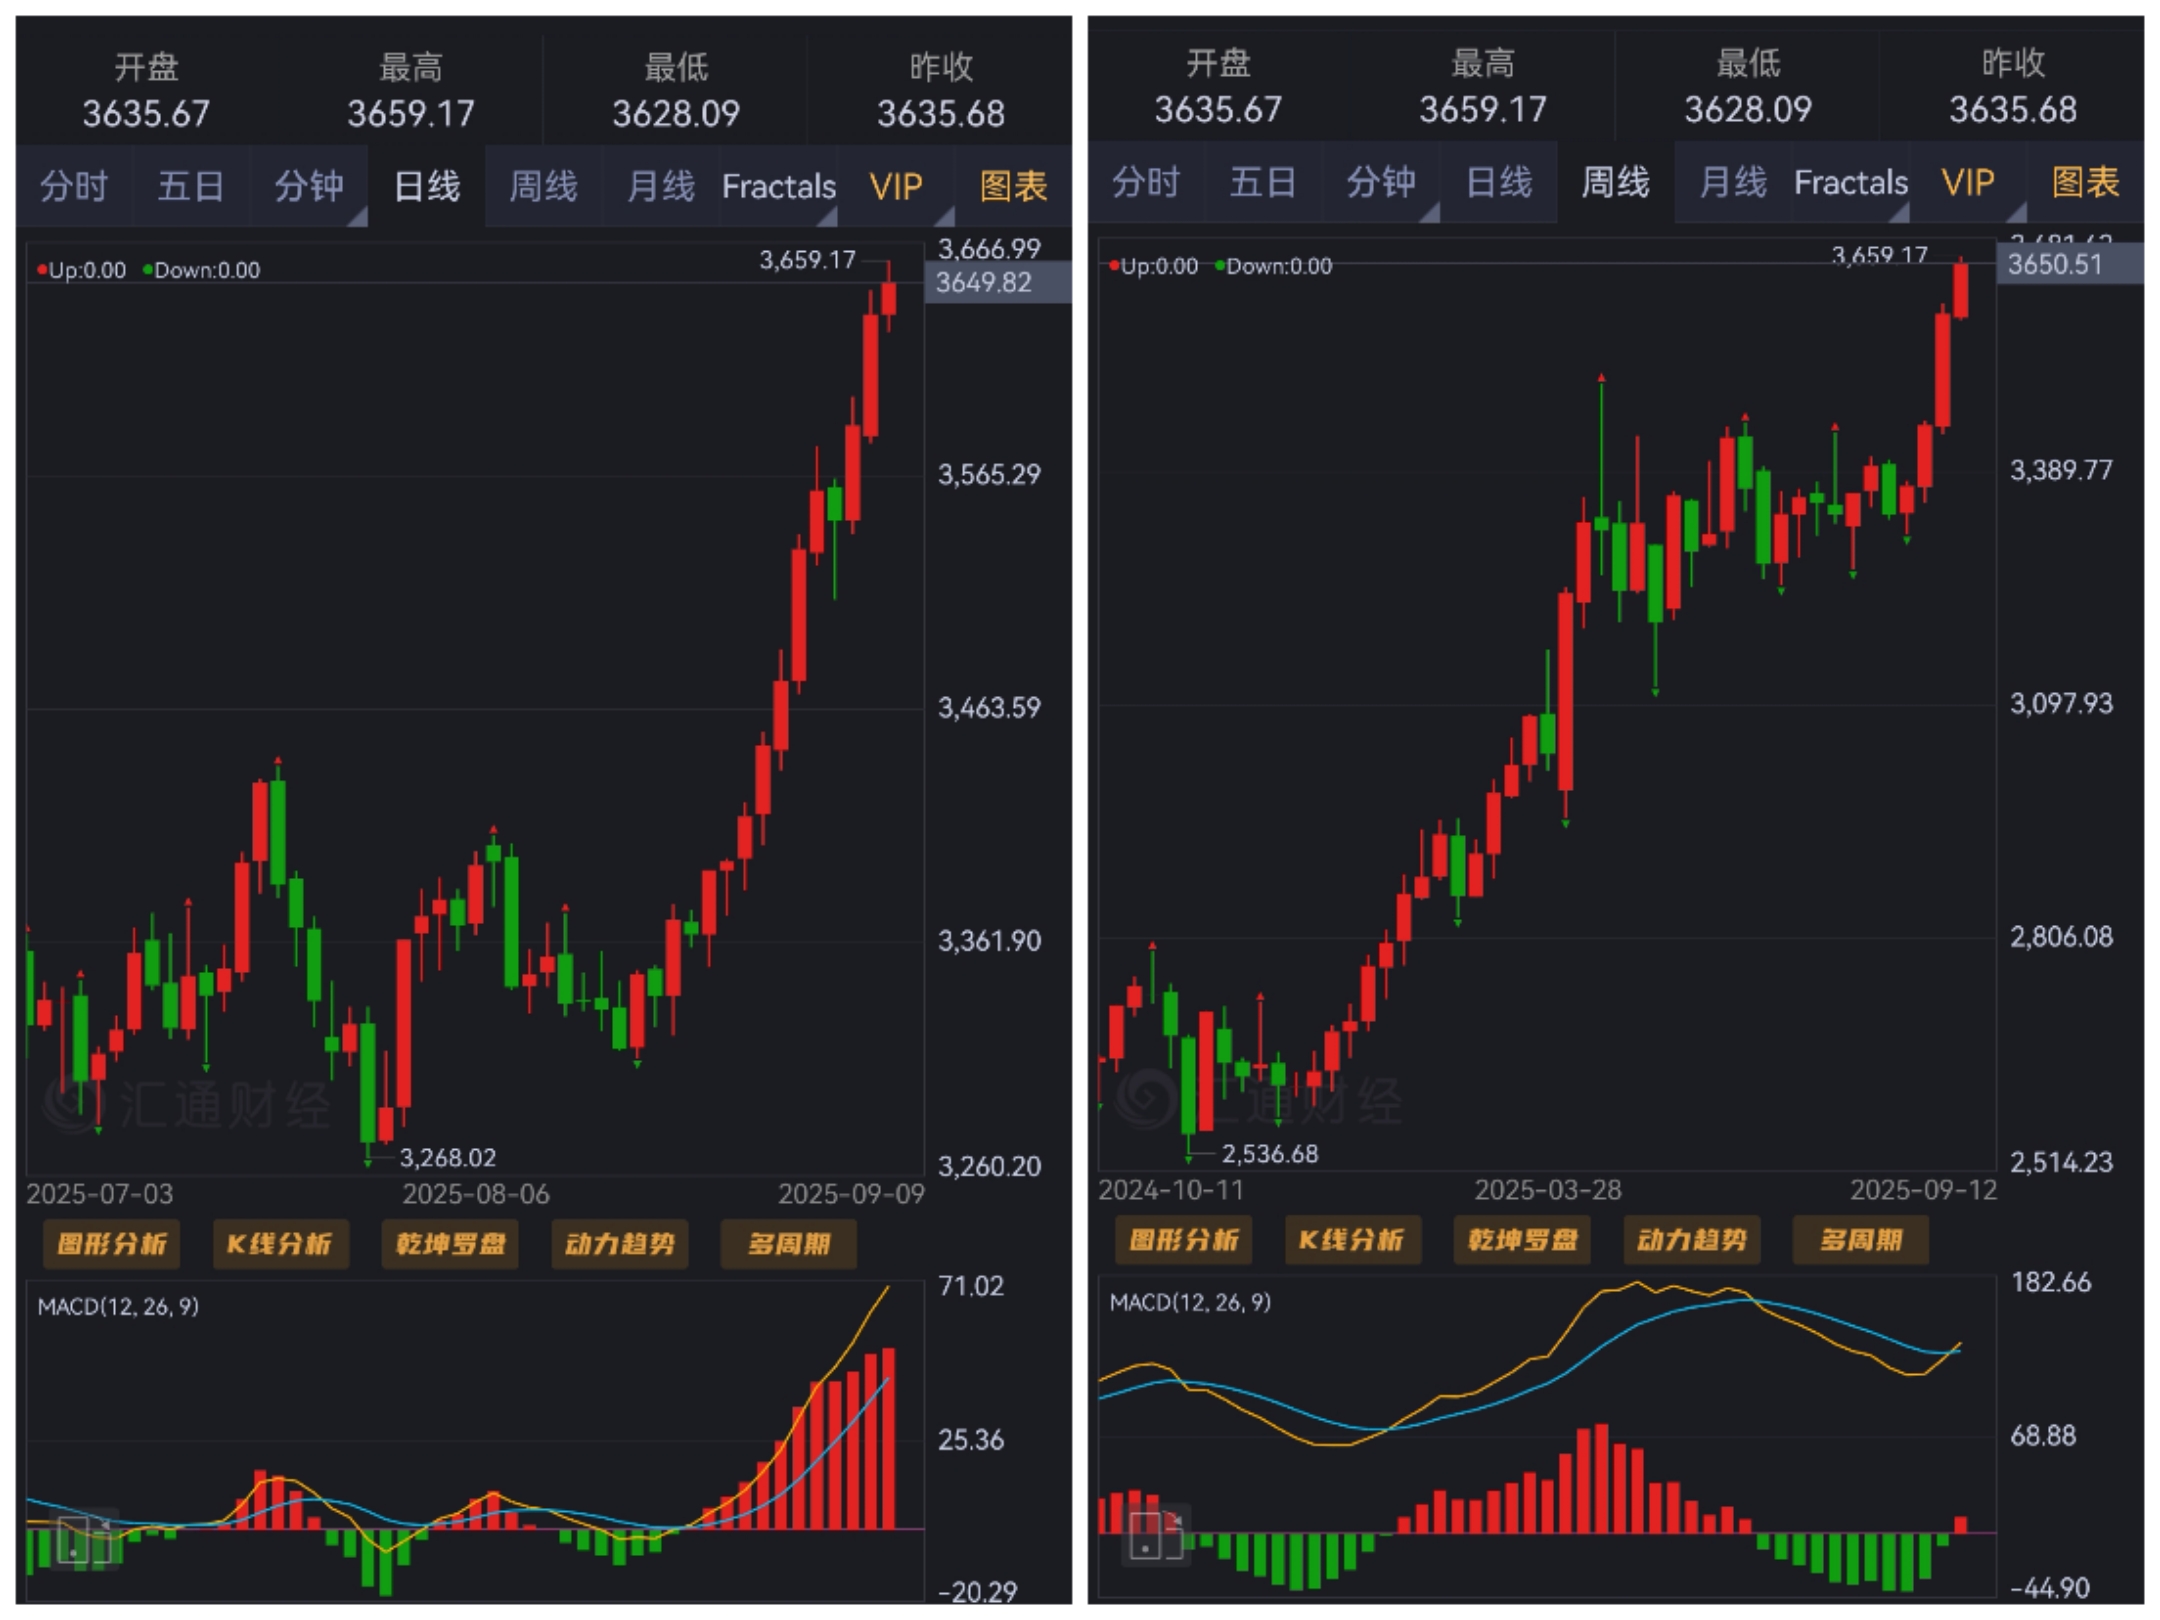Open 动力趋势 tool under right chart

tap(1691, 1240)
